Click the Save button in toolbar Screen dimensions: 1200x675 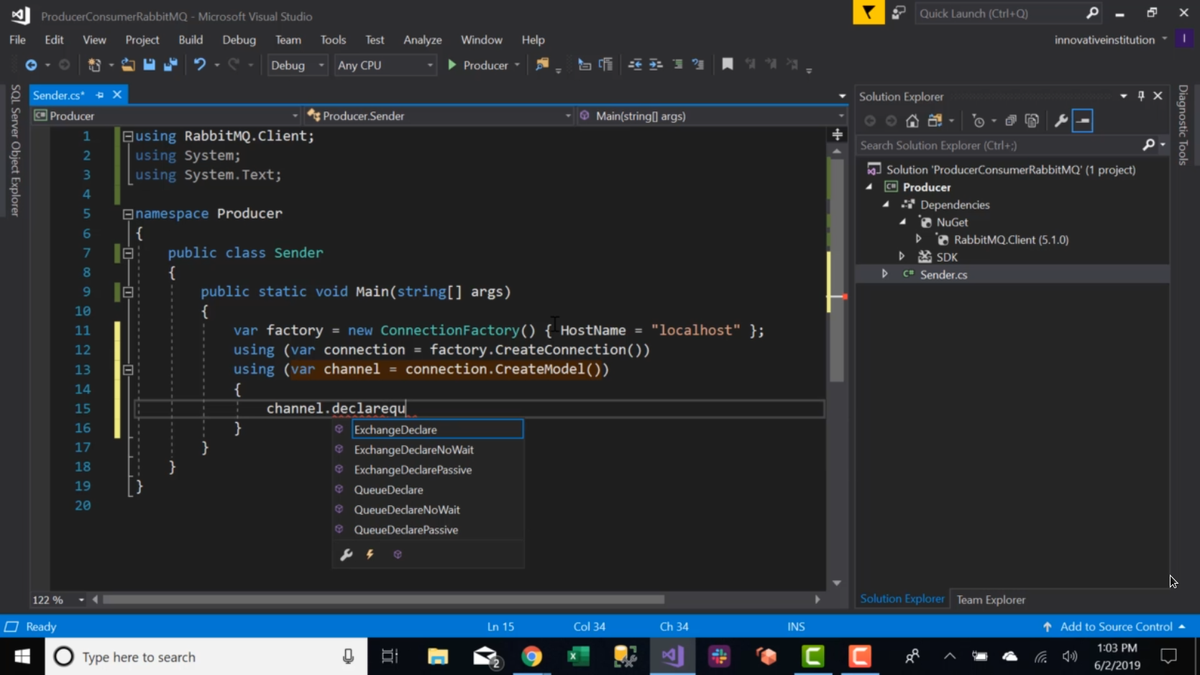[x=149, y=65]
